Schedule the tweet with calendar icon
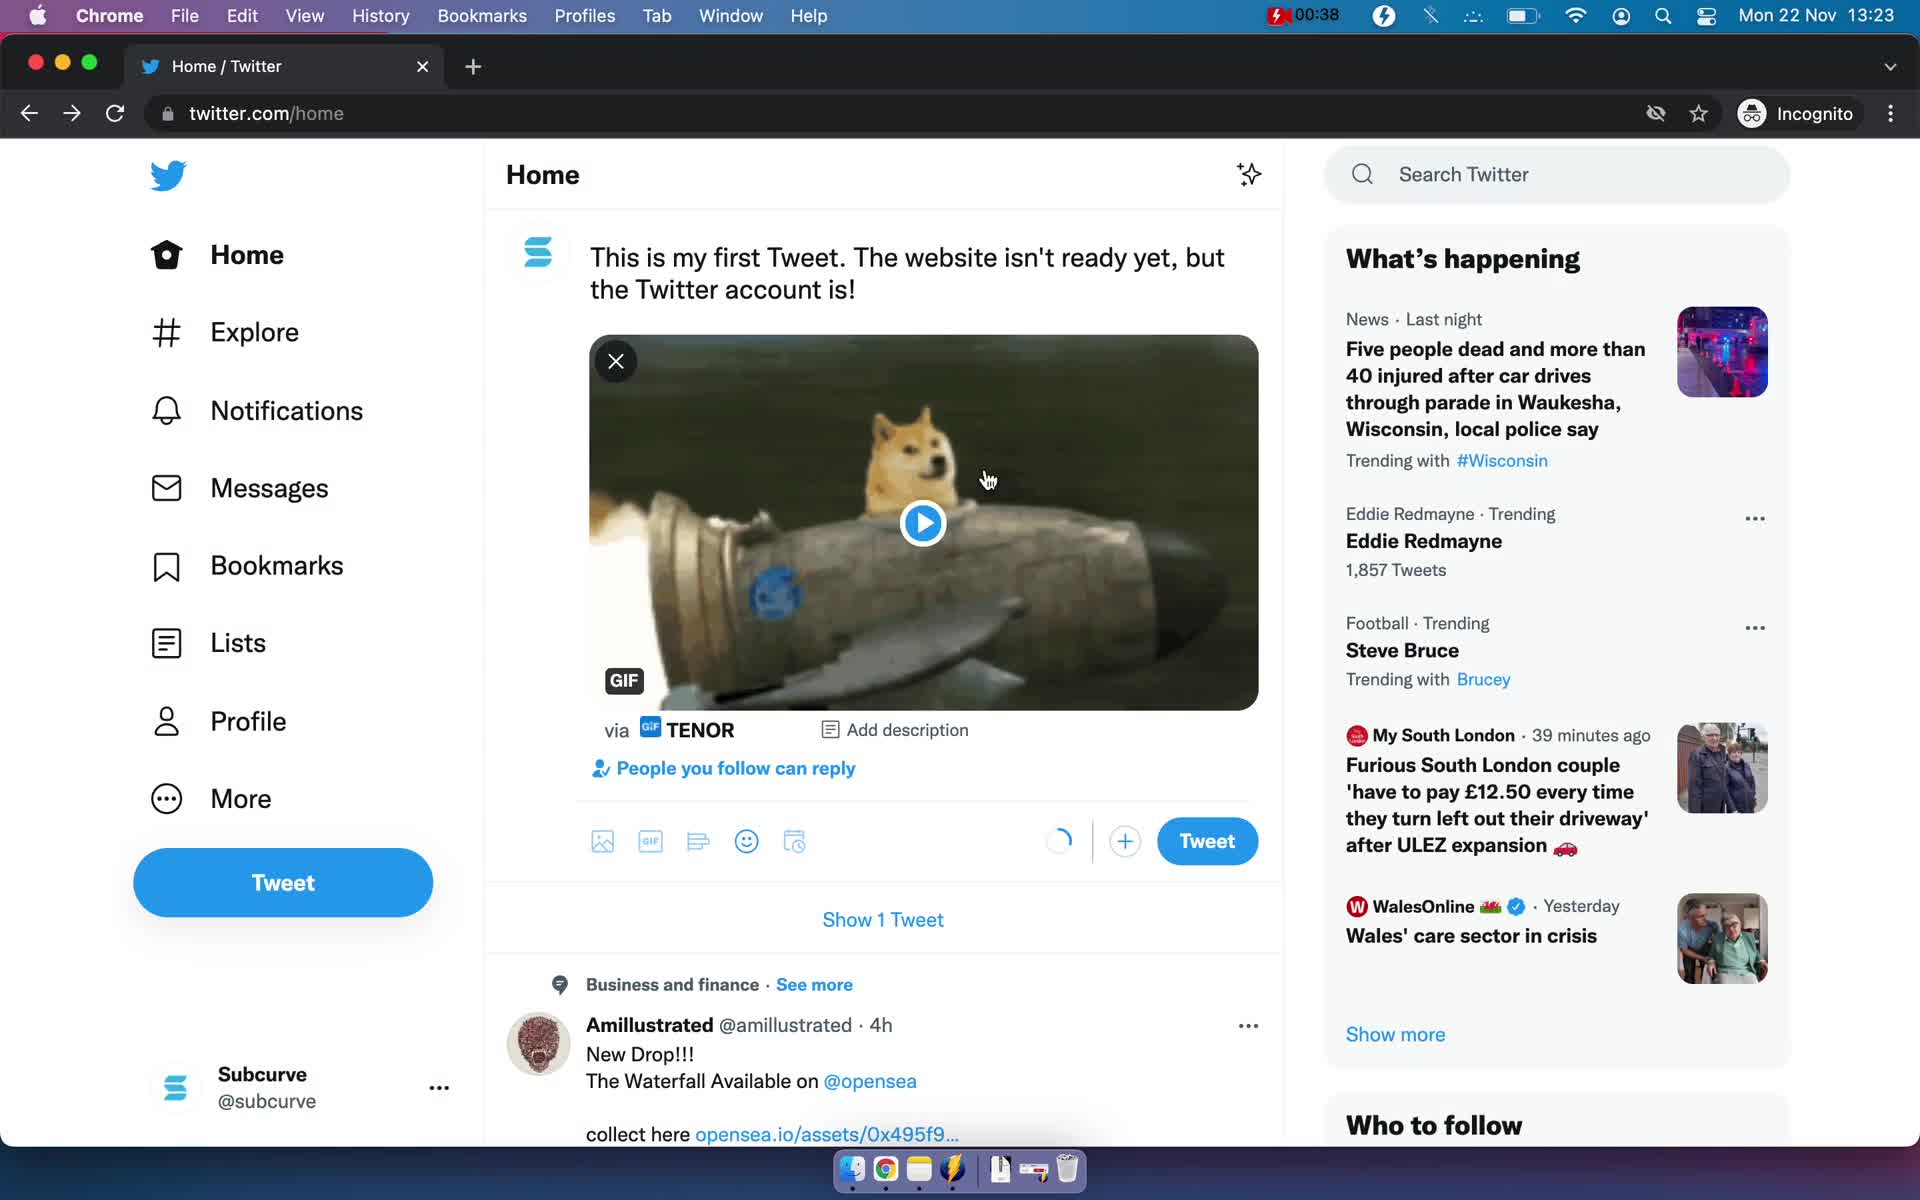1920x1200 pixels. [795, 841]
